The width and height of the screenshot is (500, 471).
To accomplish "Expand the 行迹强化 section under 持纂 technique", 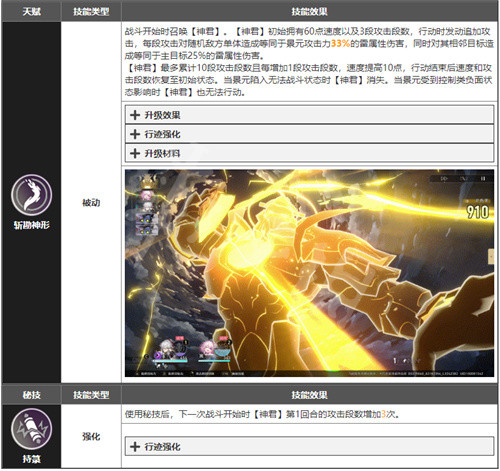I will pos(309,446).
